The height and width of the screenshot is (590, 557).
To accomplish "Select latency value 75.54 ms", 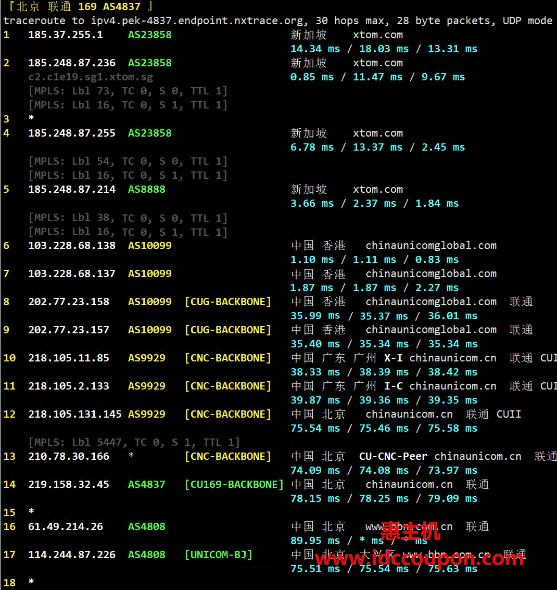I will pos(315,429).
